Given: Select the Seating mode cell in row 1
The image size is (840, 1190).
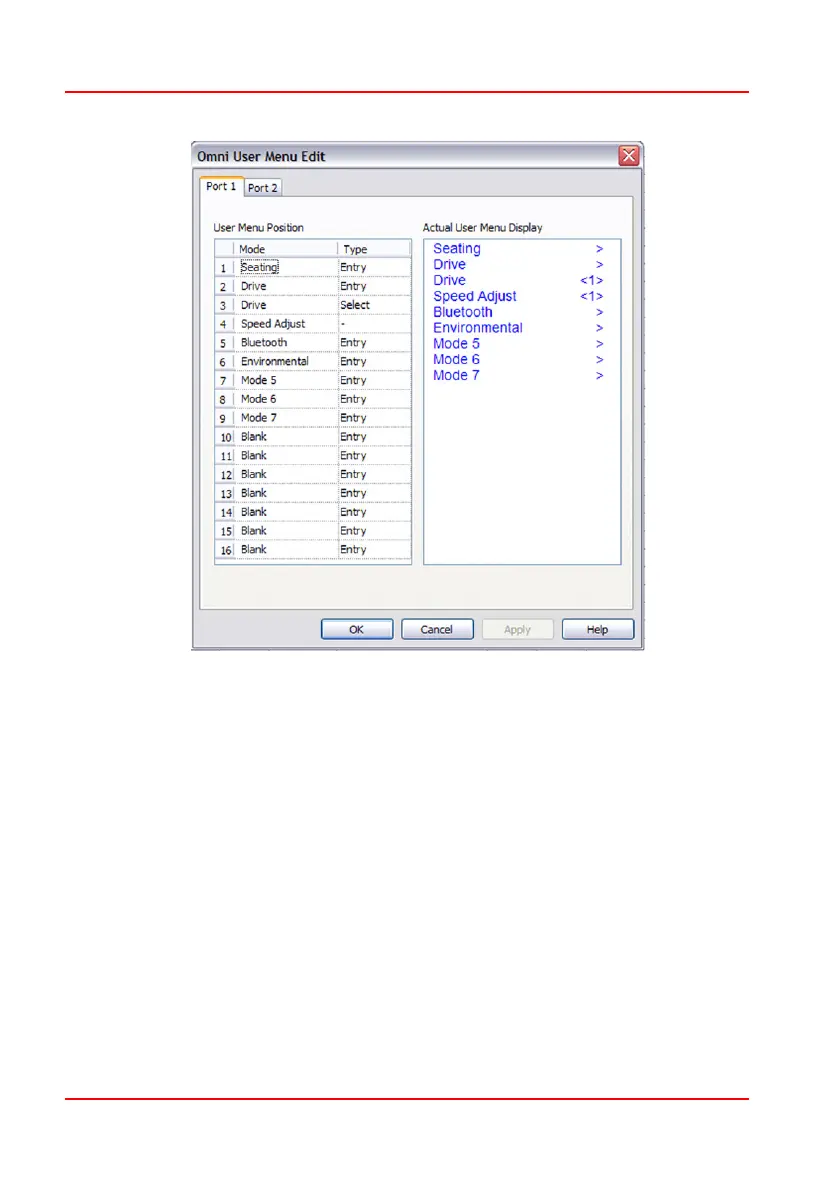Looking at the screenshot, I should click(285, 267).
